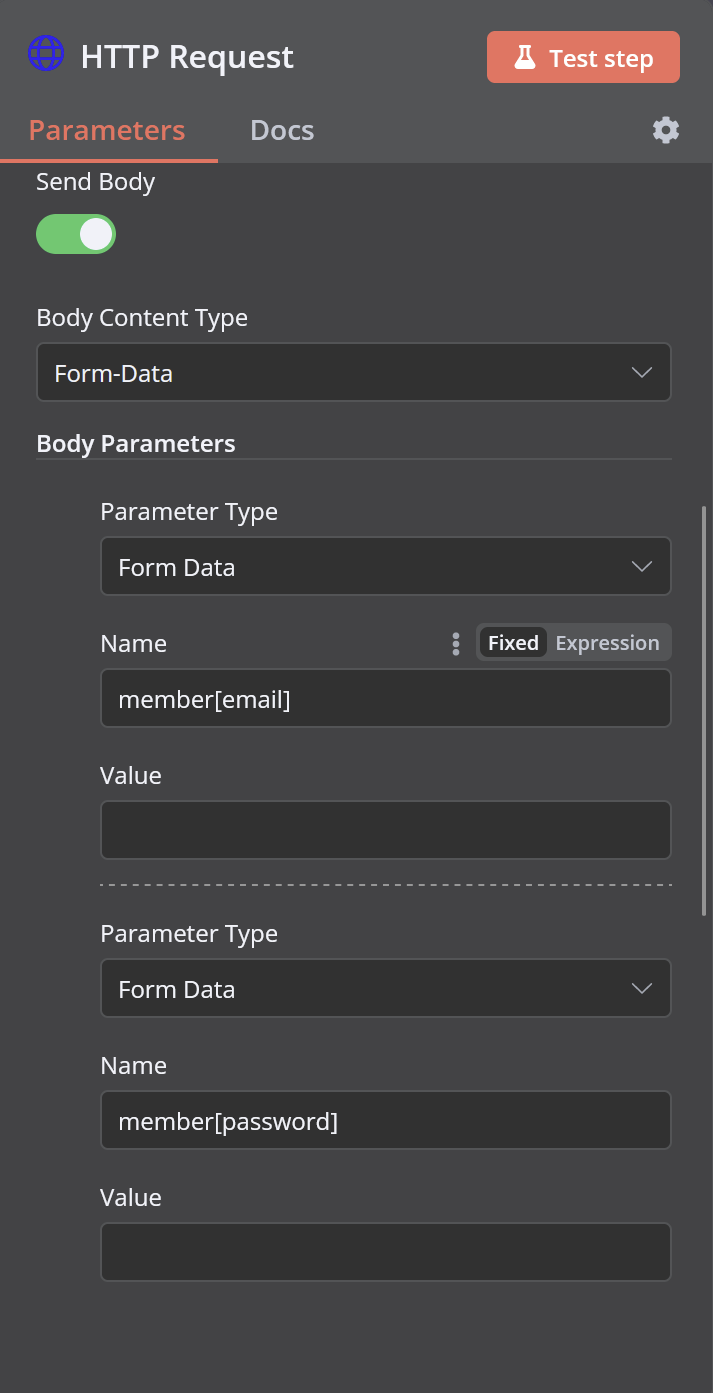Click the HTTP Request globe icon
Screen dimensions: 713x1393
pyautogui.click(x=46, y=53)
